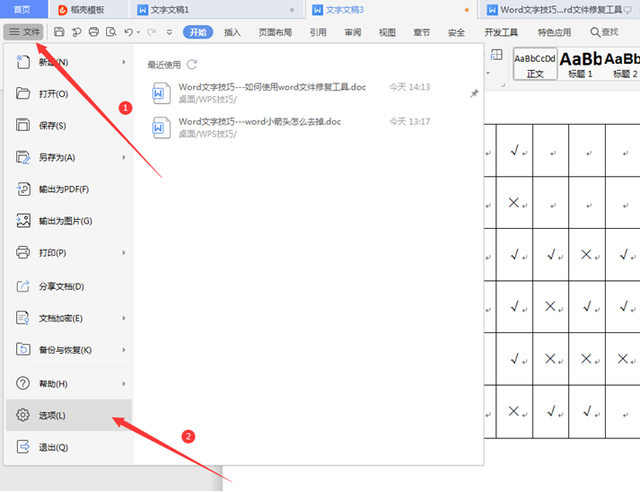Click the print icon in quick toolbar
640x492 pixels.
[x=94, y=32]
